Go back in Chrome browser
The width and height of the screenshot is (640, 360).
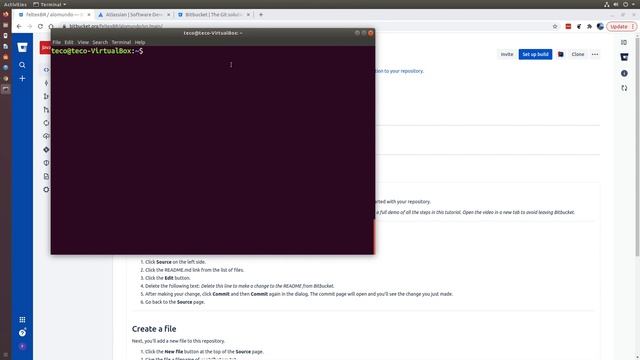pos(19,27)
